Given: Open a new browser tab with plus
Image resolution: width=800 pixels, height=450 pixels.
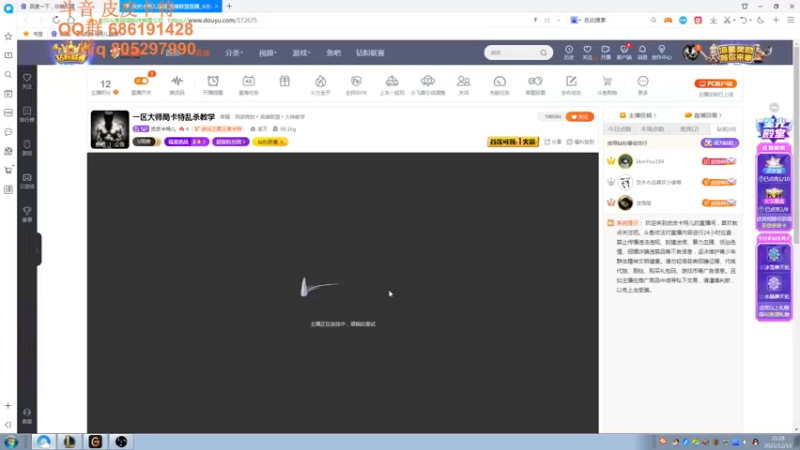Looking at the screenshot, I should coord(229,6).
